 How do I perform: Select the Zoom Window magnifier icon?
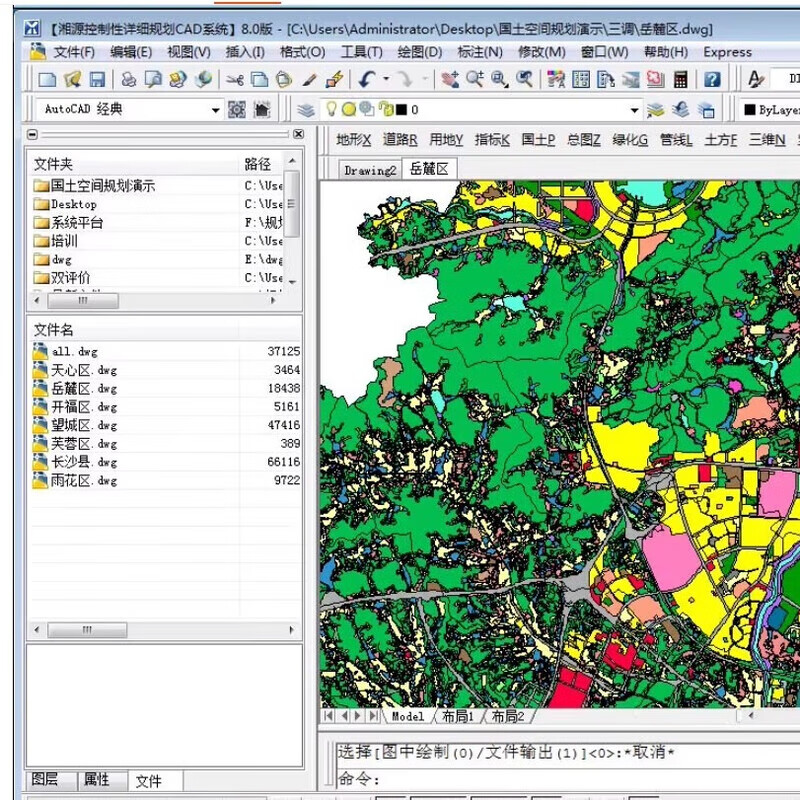[x=500, y=78]
